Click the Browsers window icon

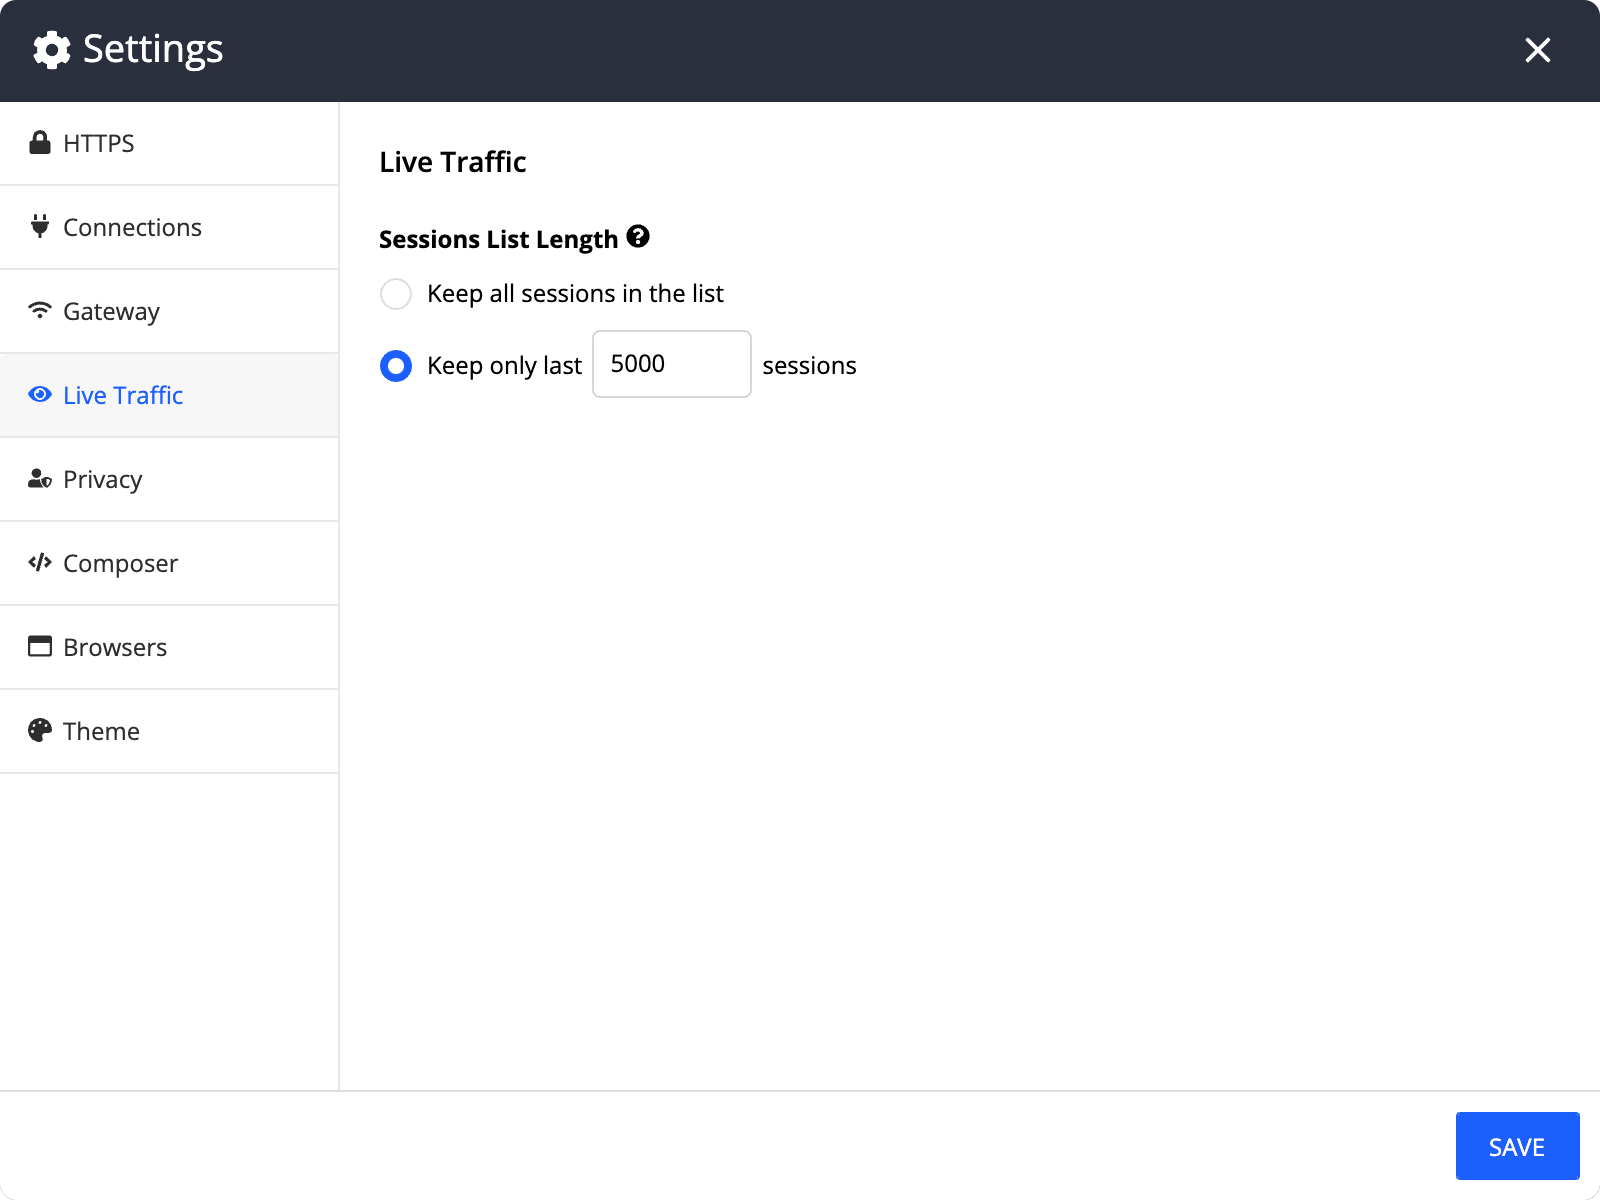pyautogui.click(x=40, y=646)
